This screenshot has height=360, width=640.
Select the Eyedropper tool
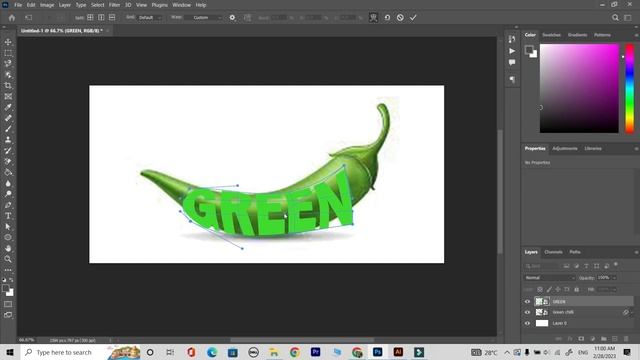[x=8, y=107]
